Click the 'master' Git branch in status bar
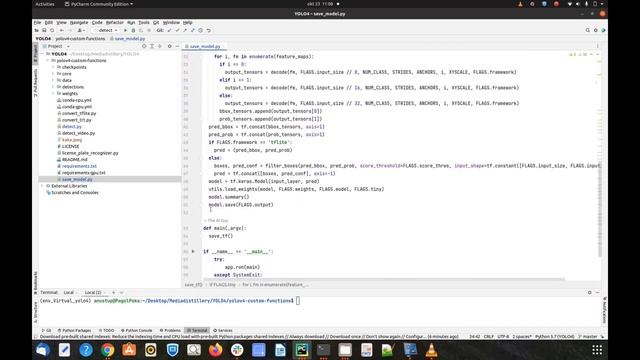The height and width of the screenshot is (360, 640). pos(588,336)
